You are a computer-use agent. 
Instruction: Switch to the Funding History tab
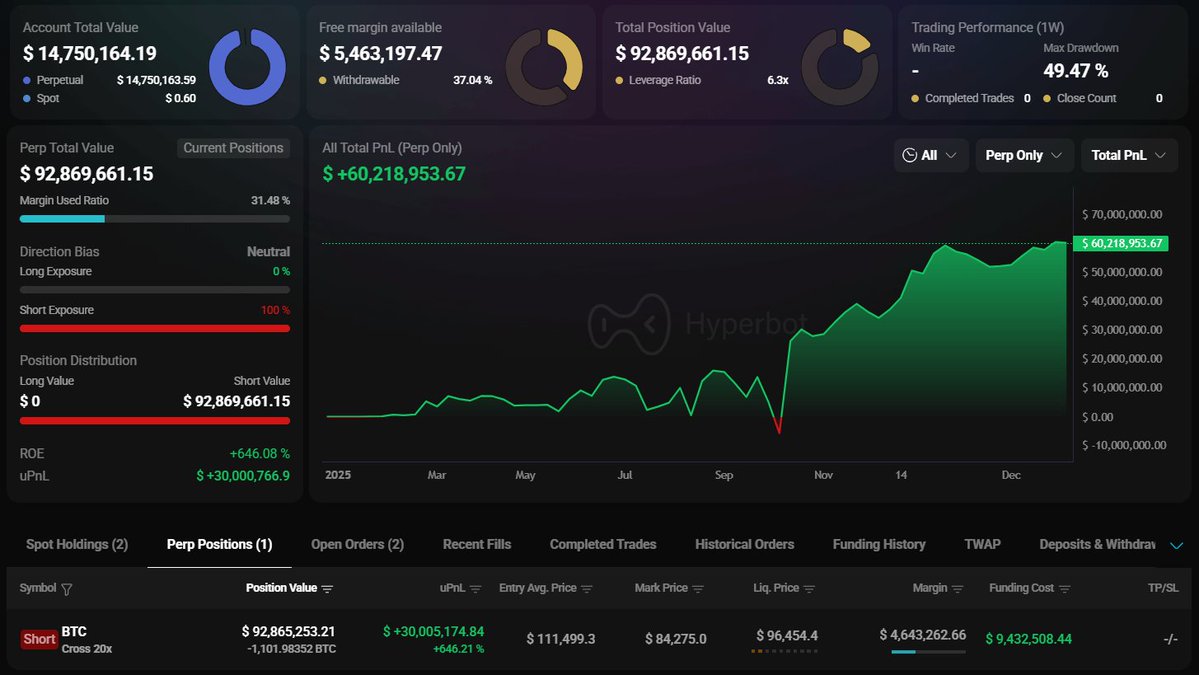(879, 544)
